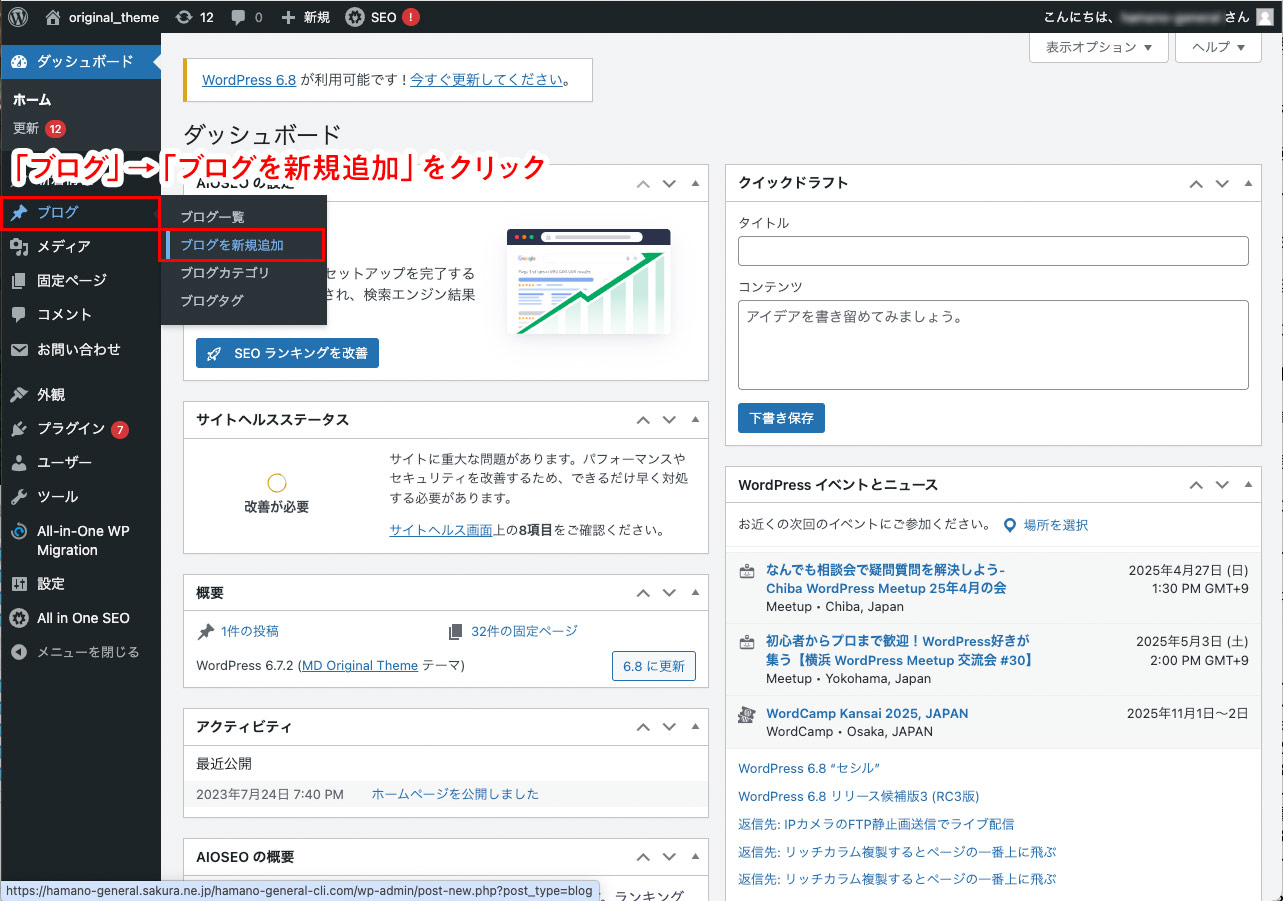This screenshot has width=1283, height=901.
Task: Open All in One SEO sidebar menu
Action: tap(80, 618)
